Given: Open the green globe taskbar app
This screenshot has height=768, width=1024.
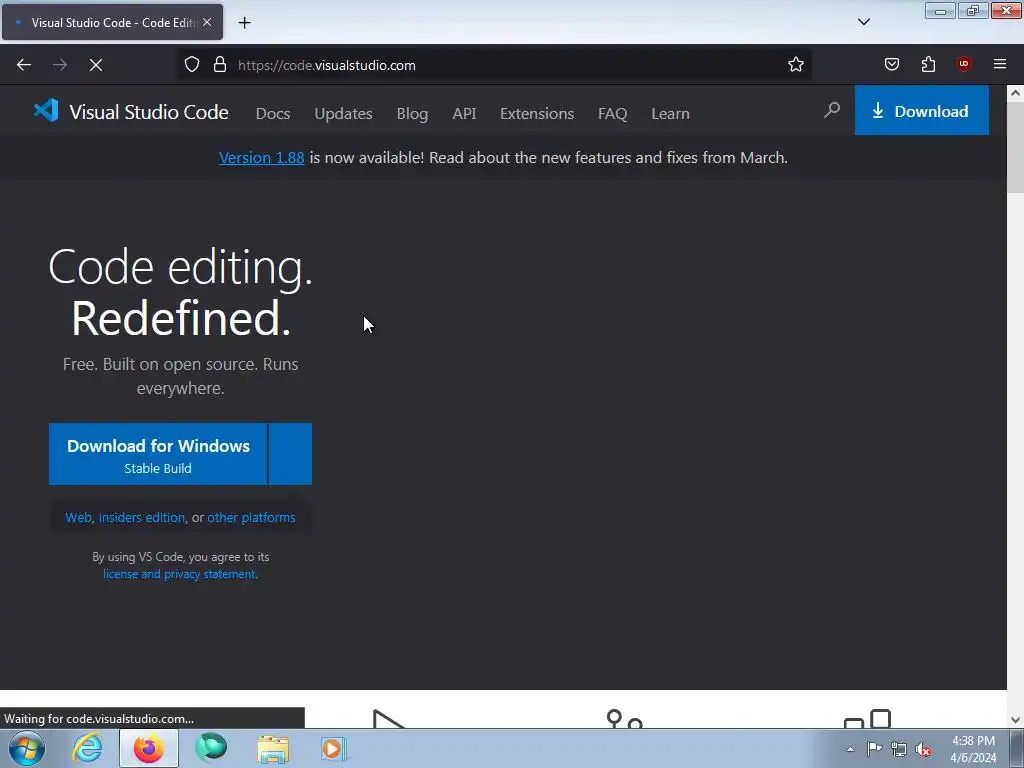Looking at the screenshot, I should pyautogui.click(x=211, y=748).
